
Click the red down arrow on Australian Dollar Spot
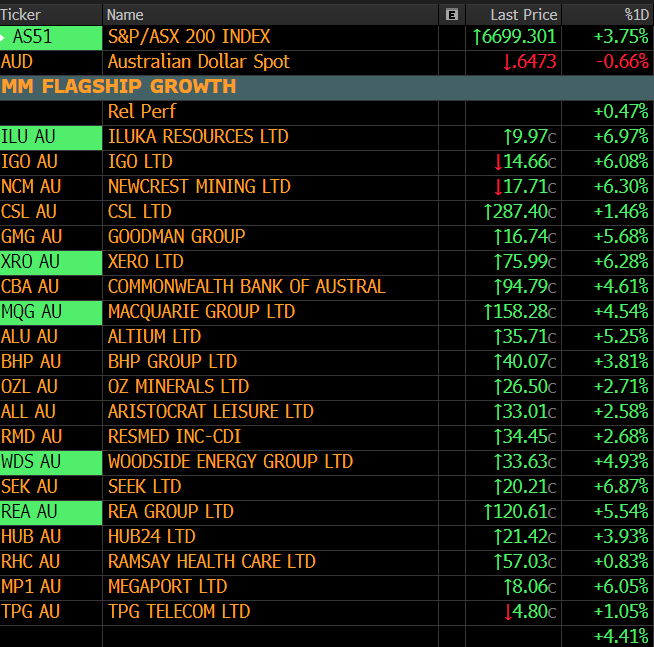point(508,62)
